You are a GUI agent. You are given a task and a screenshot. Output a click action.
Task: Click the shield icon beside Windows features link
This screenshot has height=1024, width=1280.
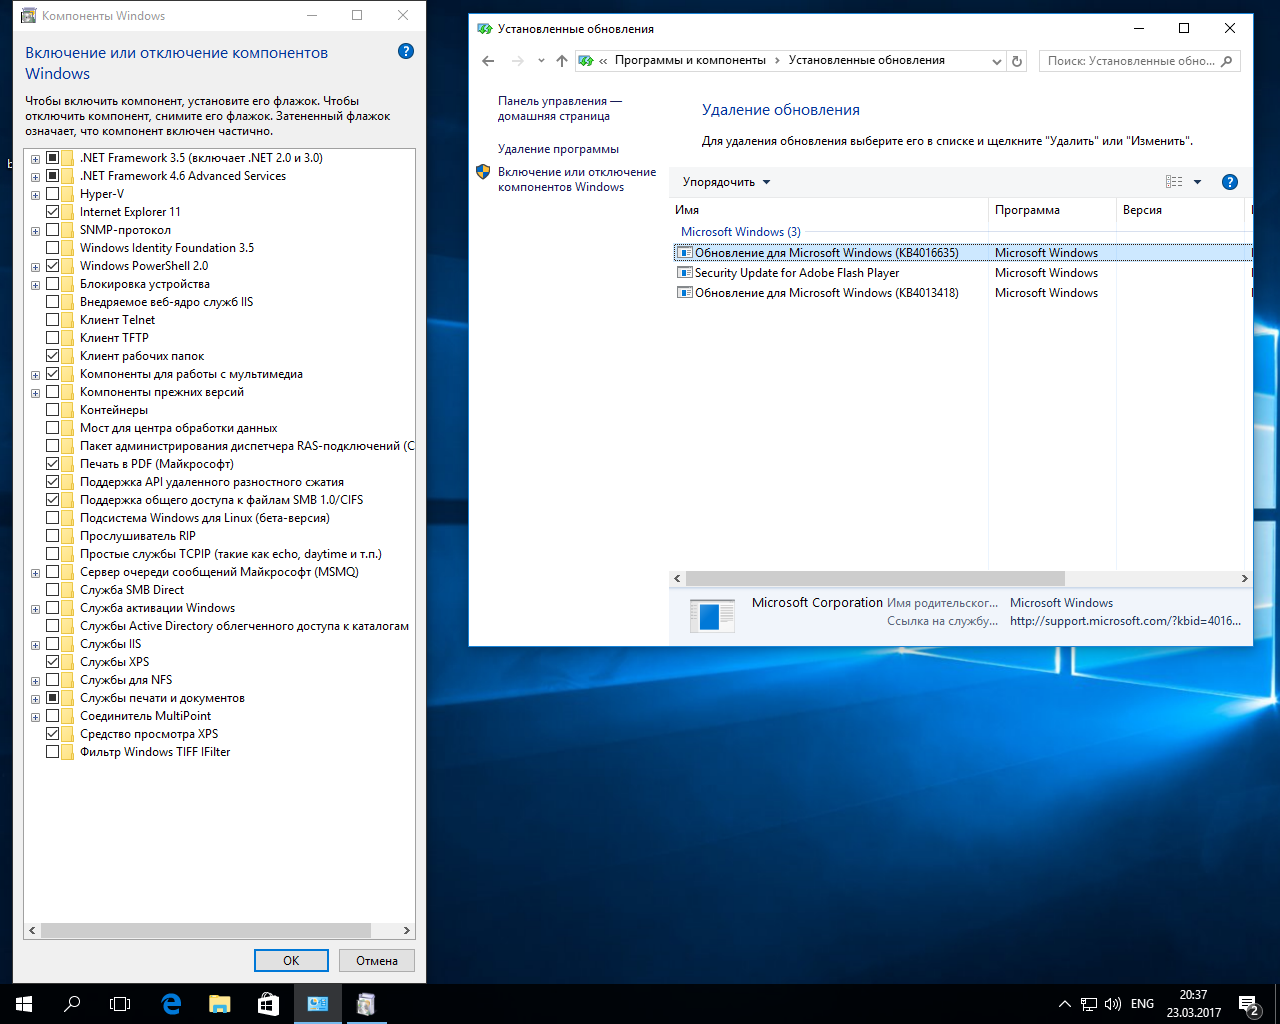[483, 172]
